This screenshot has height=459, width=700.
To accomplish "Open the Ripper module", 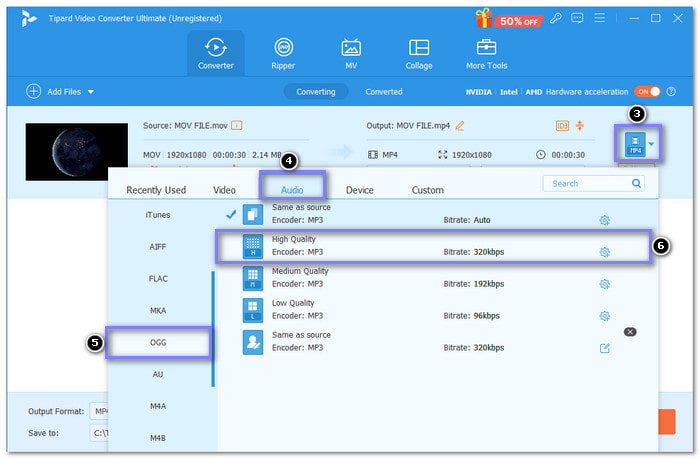I will pos(283,54).
